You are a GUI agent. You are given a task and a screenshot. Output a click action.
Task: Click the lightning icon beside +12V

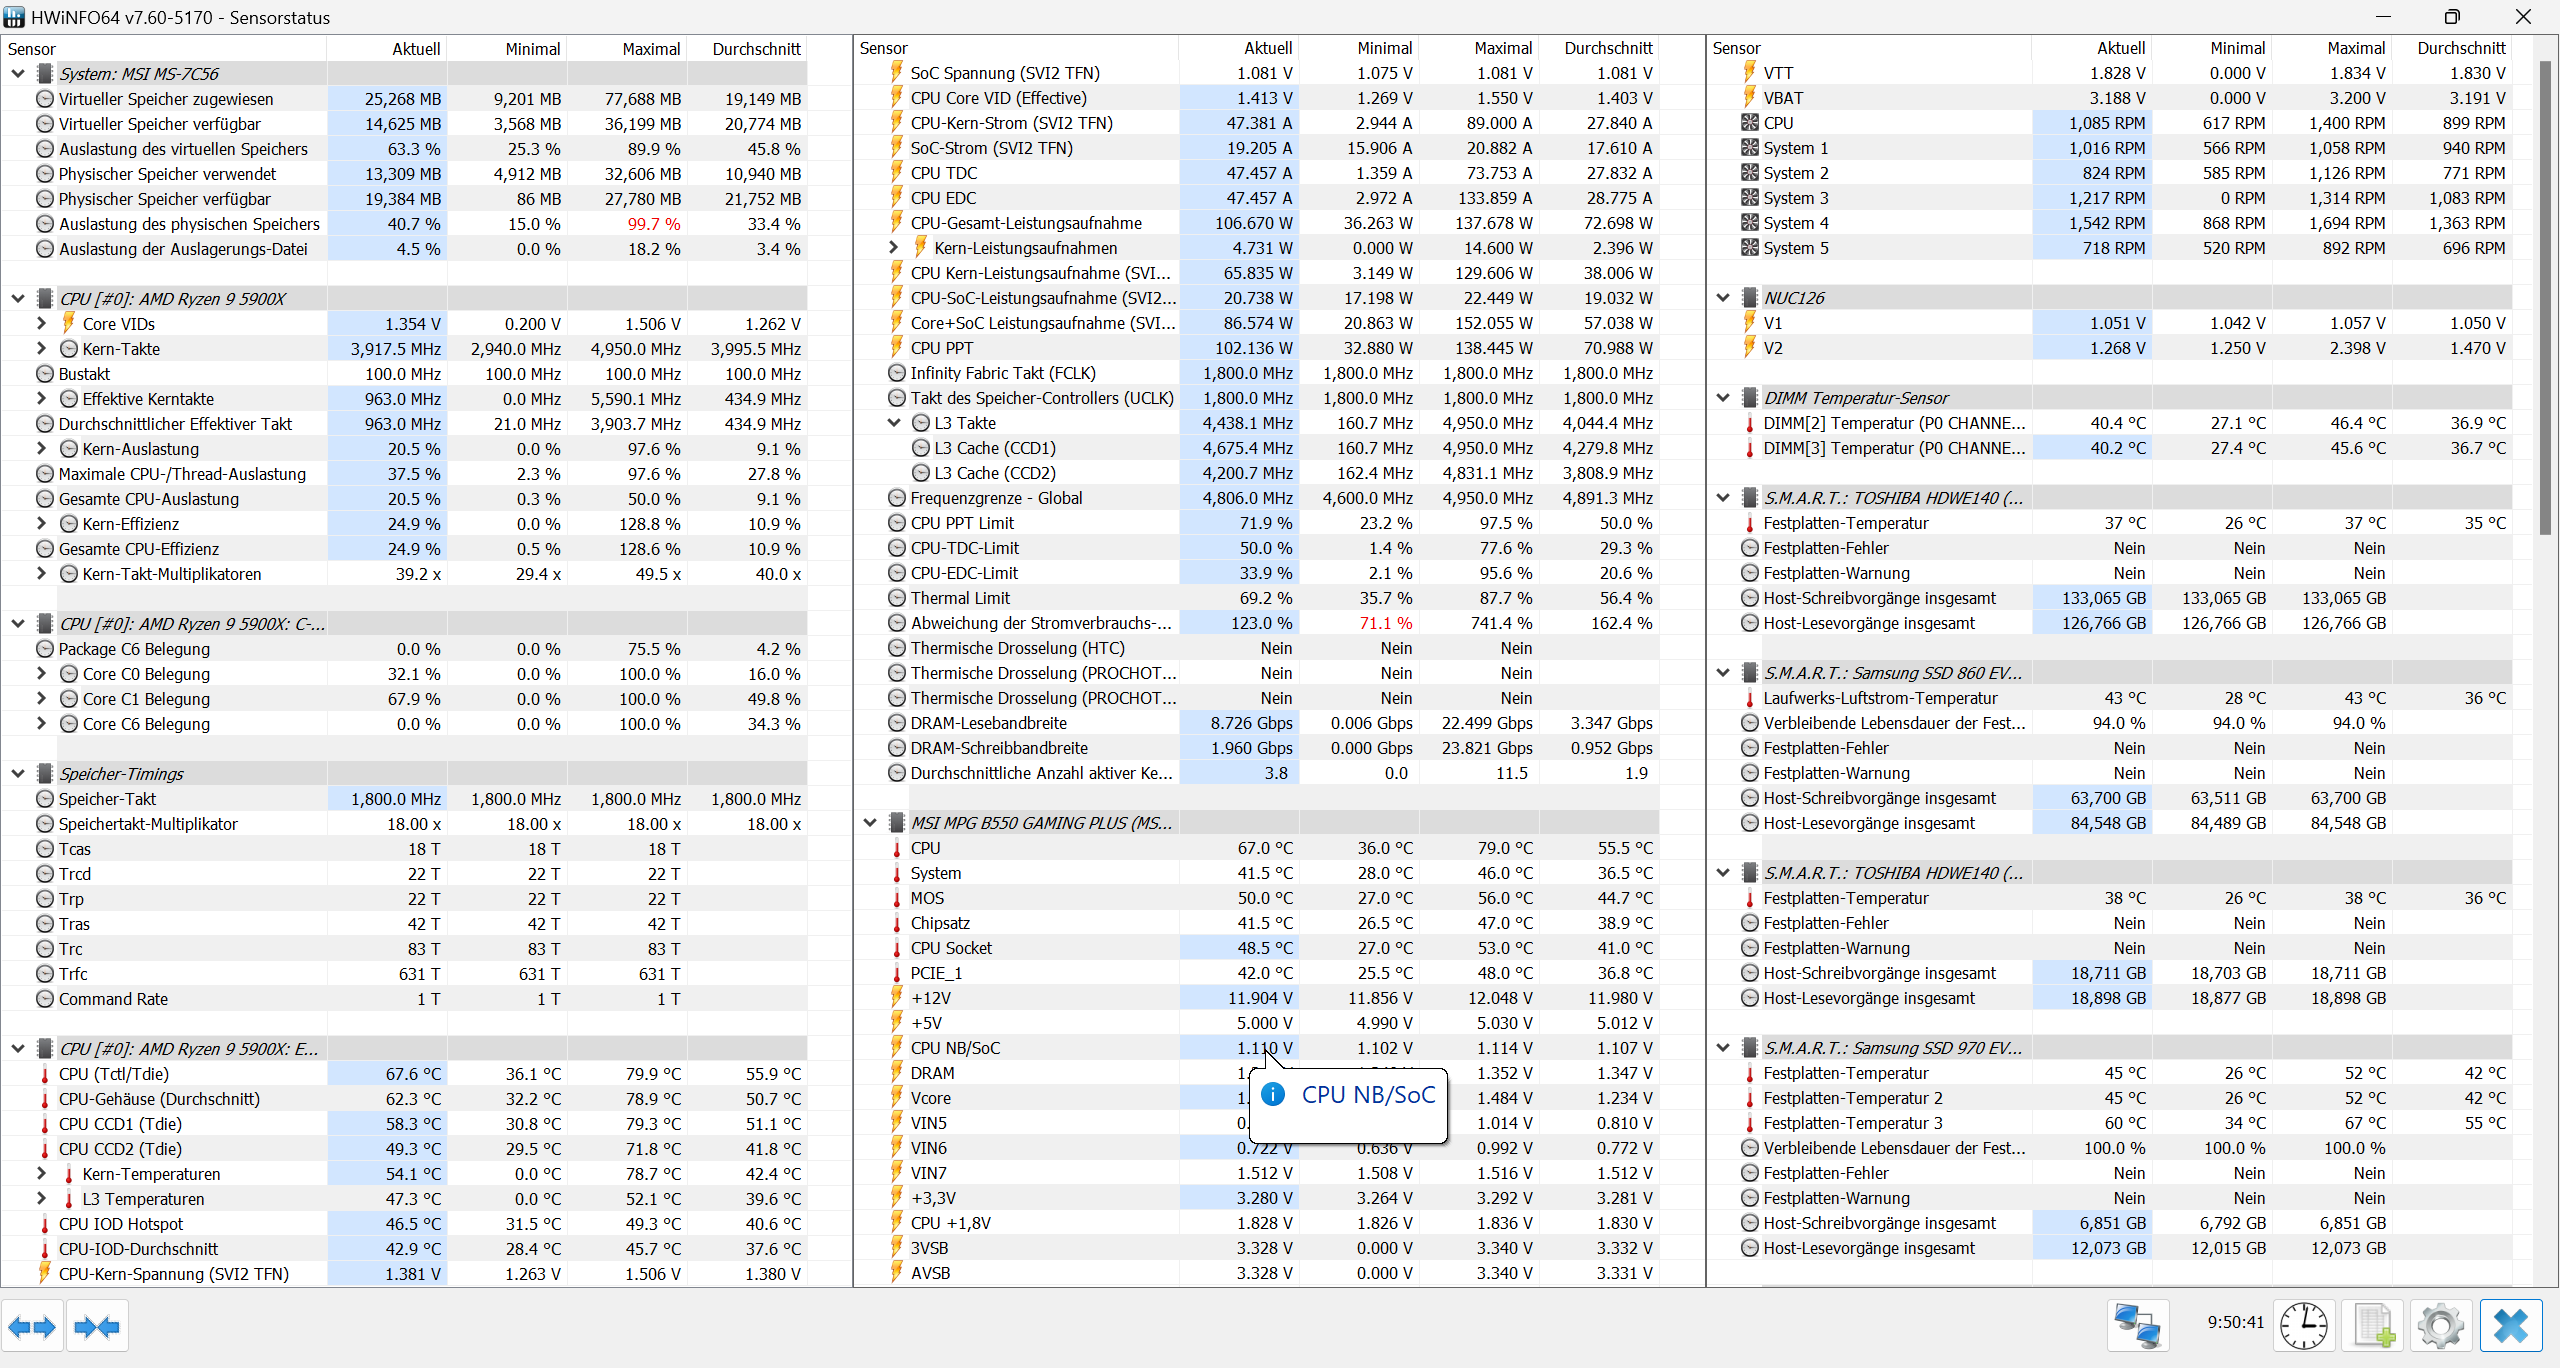coord(897,997)
